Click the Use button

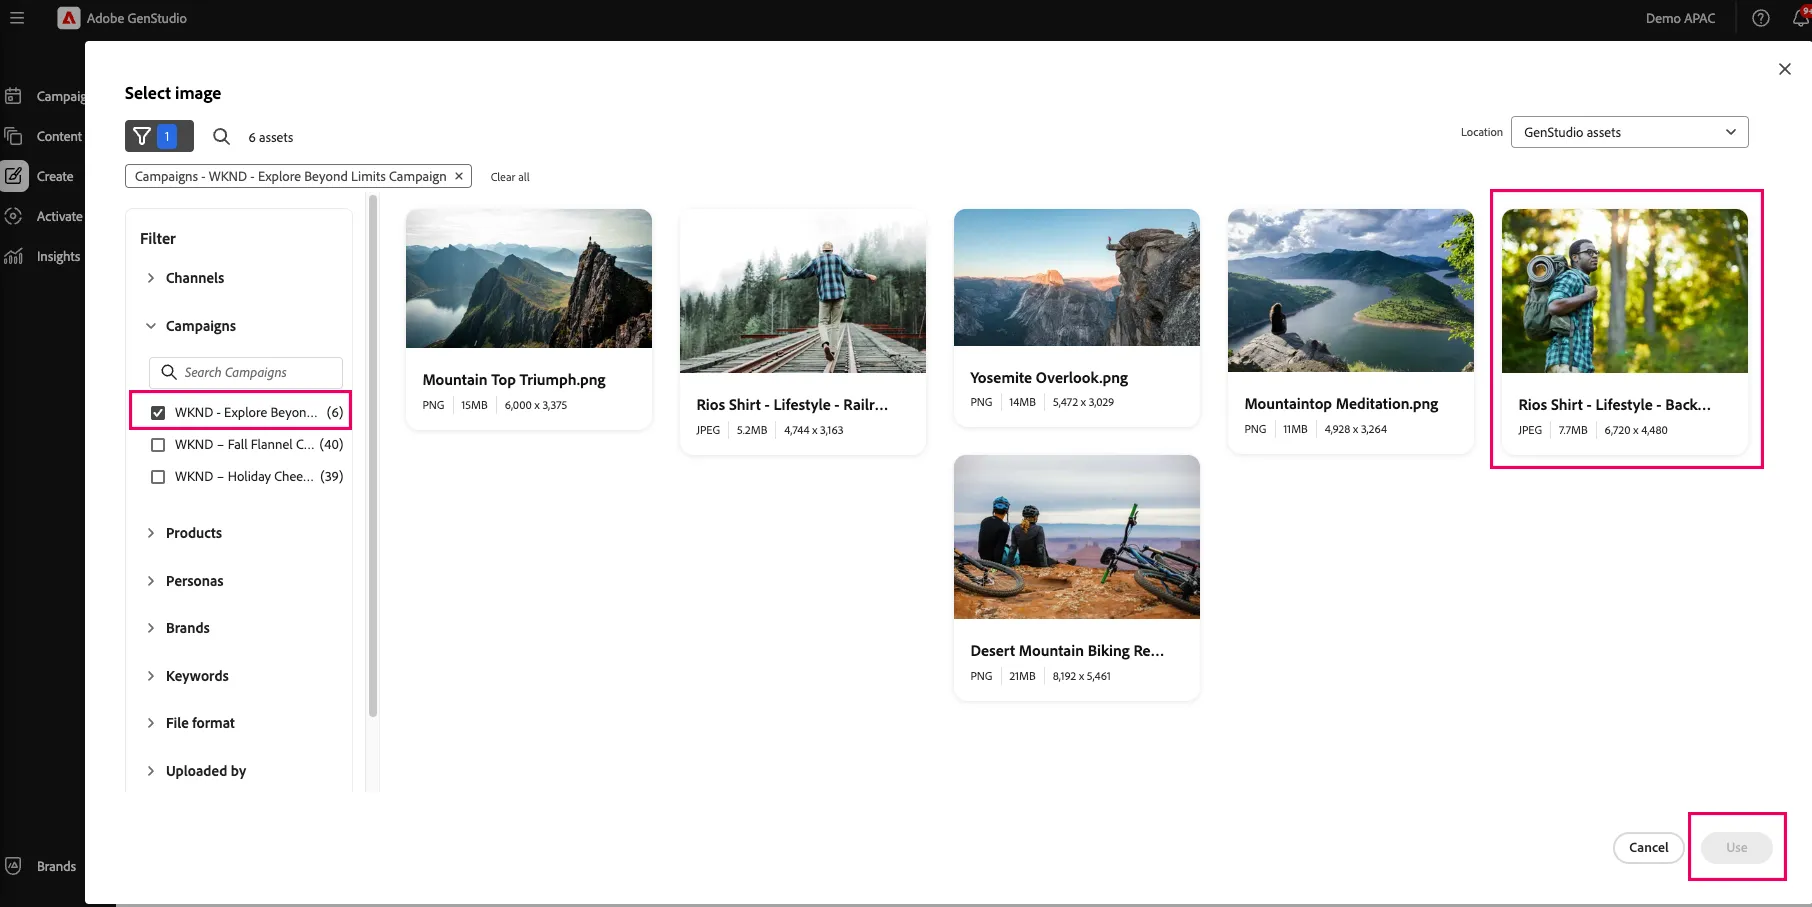tap(1737, 847)
